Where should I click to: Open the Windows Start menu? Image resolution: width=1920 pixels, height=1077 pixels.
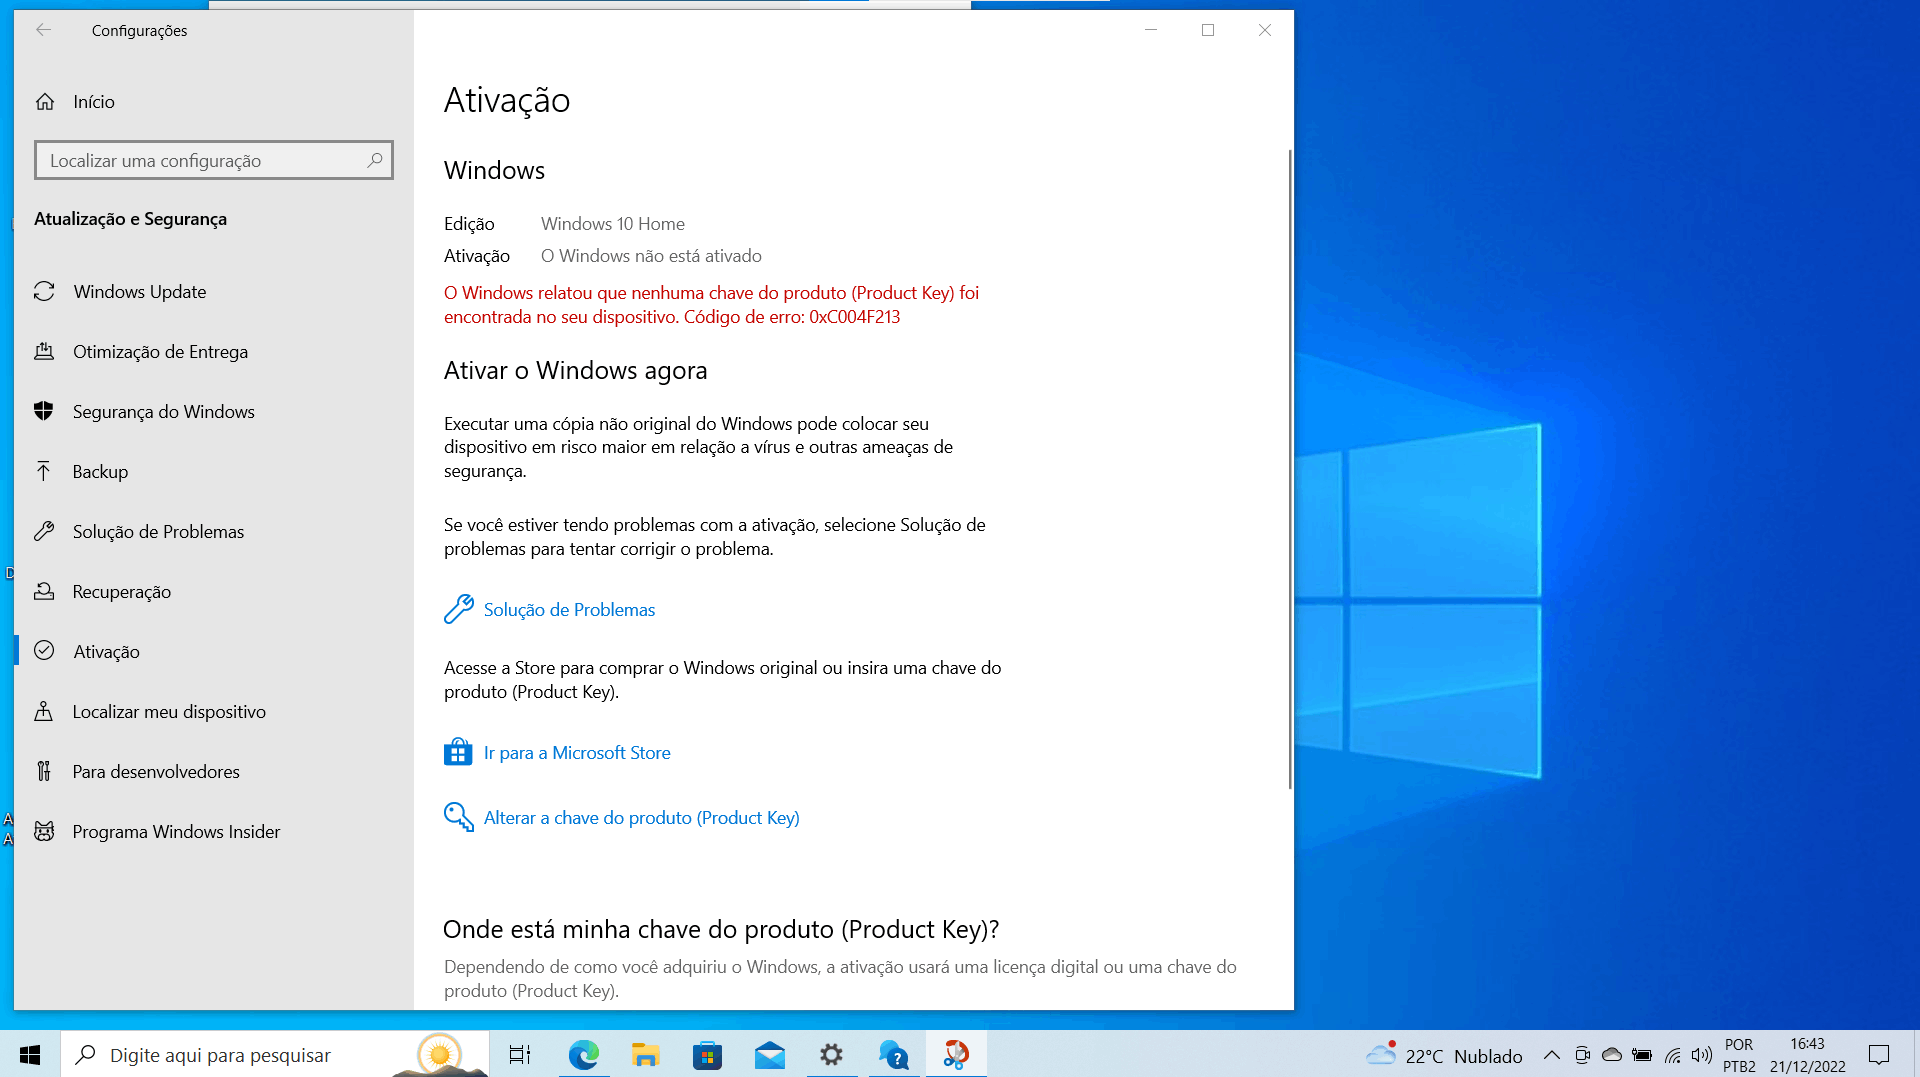coord(30,1055)
